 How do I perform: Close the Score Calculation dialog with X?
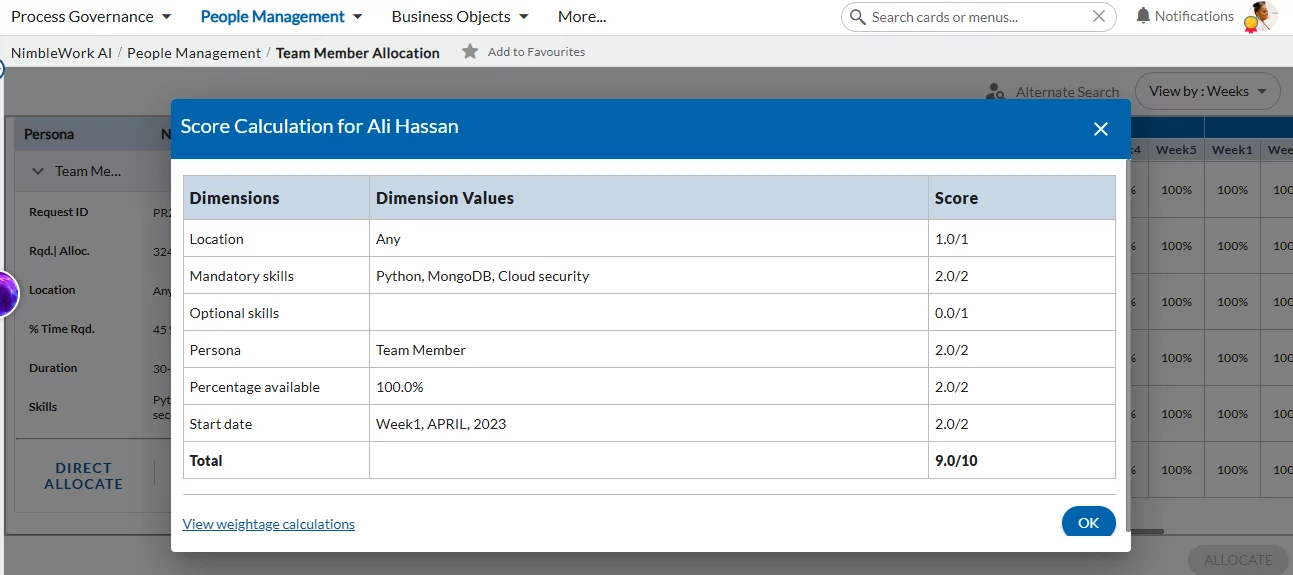click(x=1101, y=129)
